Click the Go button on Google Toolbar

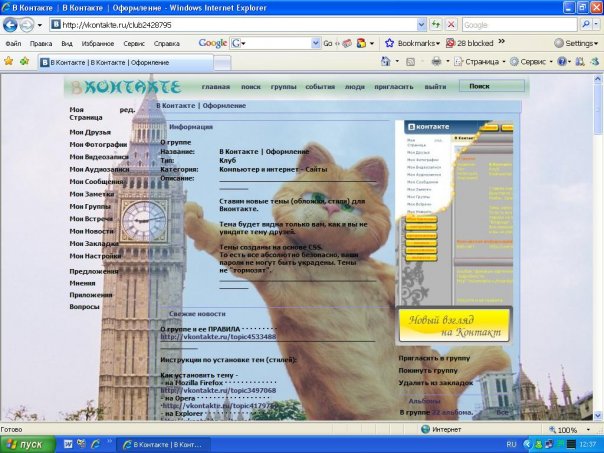(327, 44)
